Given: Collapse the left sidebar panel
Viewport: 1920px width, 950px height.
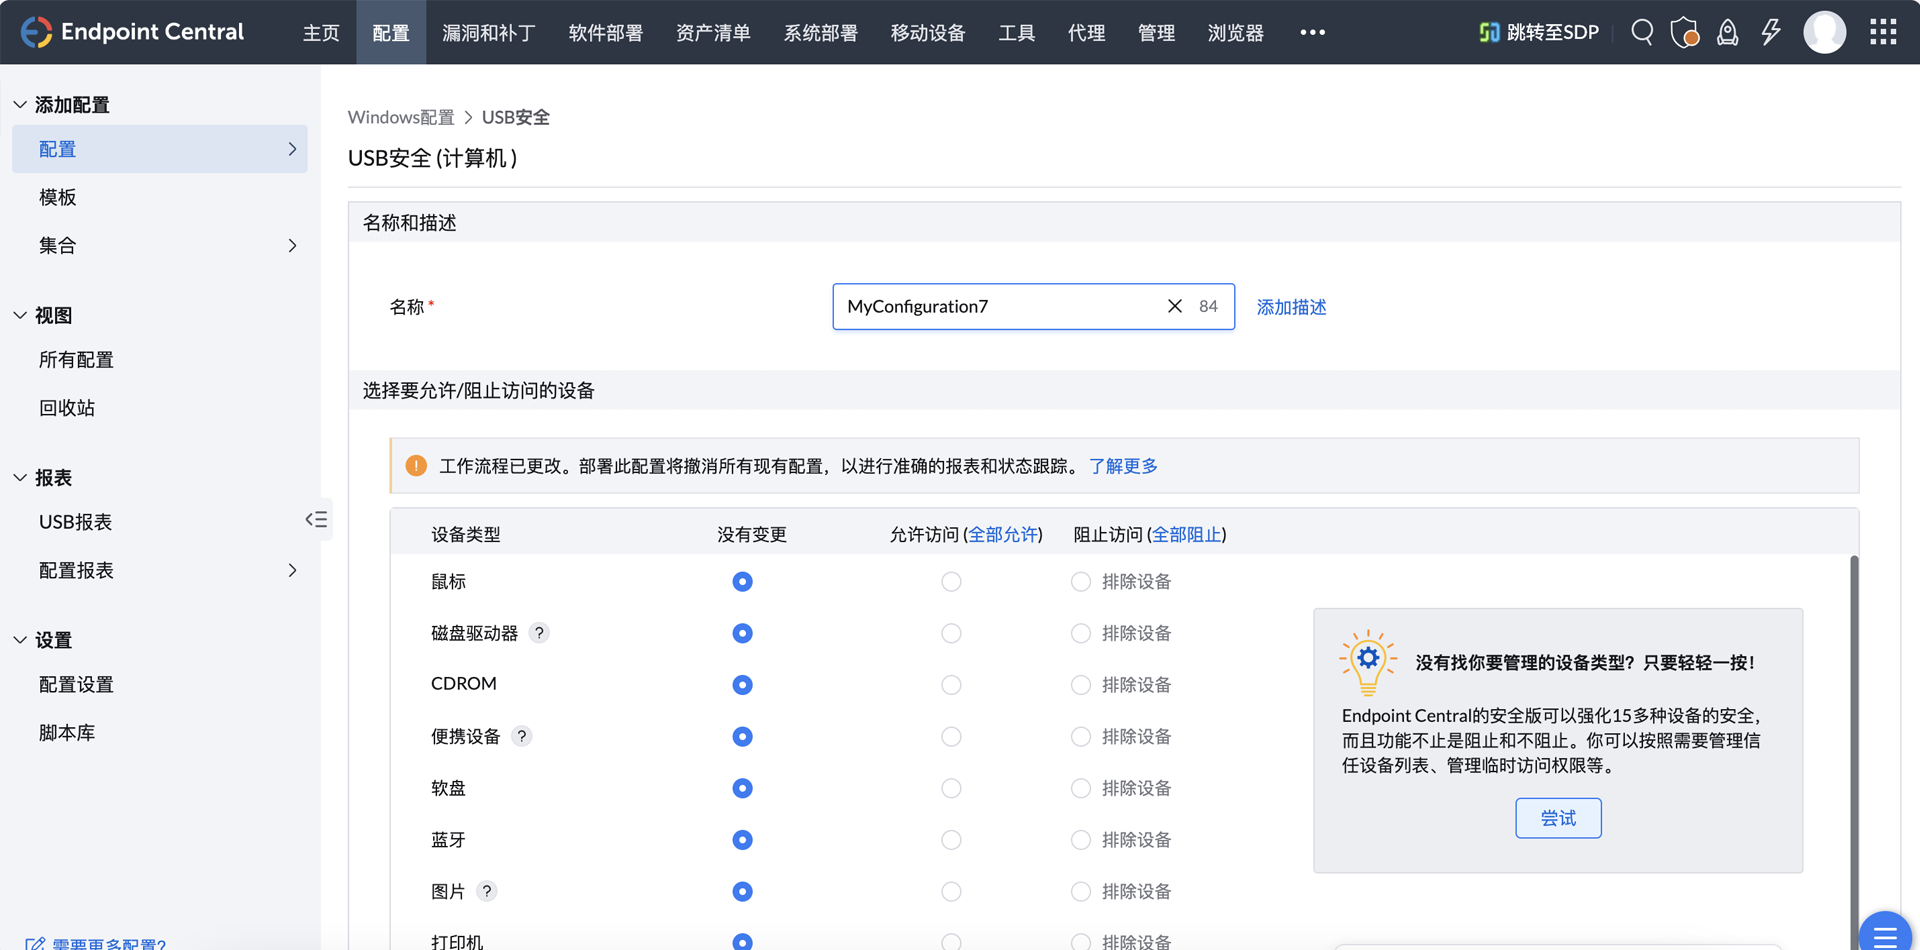Looking at the screenshot, I should click(x=316, y=519).
